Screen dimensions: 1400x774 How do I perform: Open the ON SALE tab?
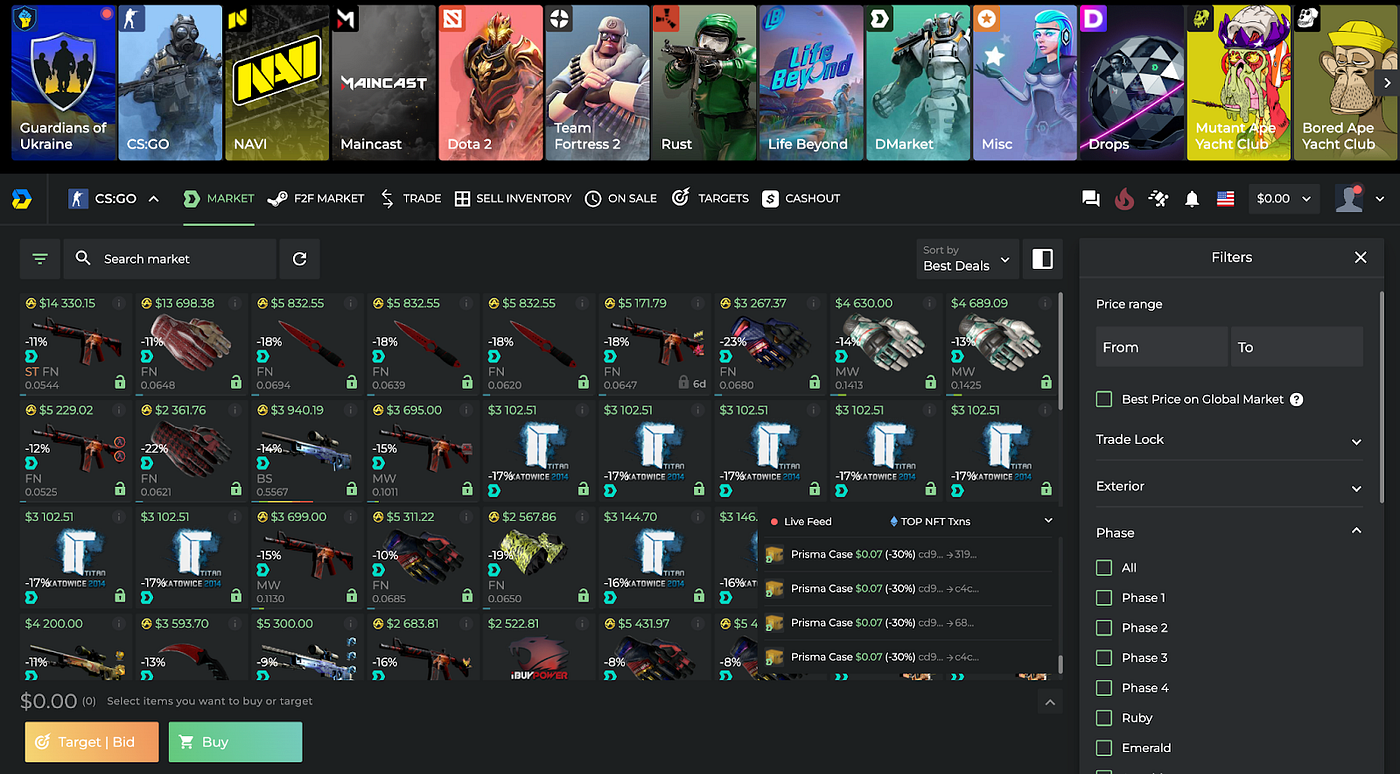(621, 199)
